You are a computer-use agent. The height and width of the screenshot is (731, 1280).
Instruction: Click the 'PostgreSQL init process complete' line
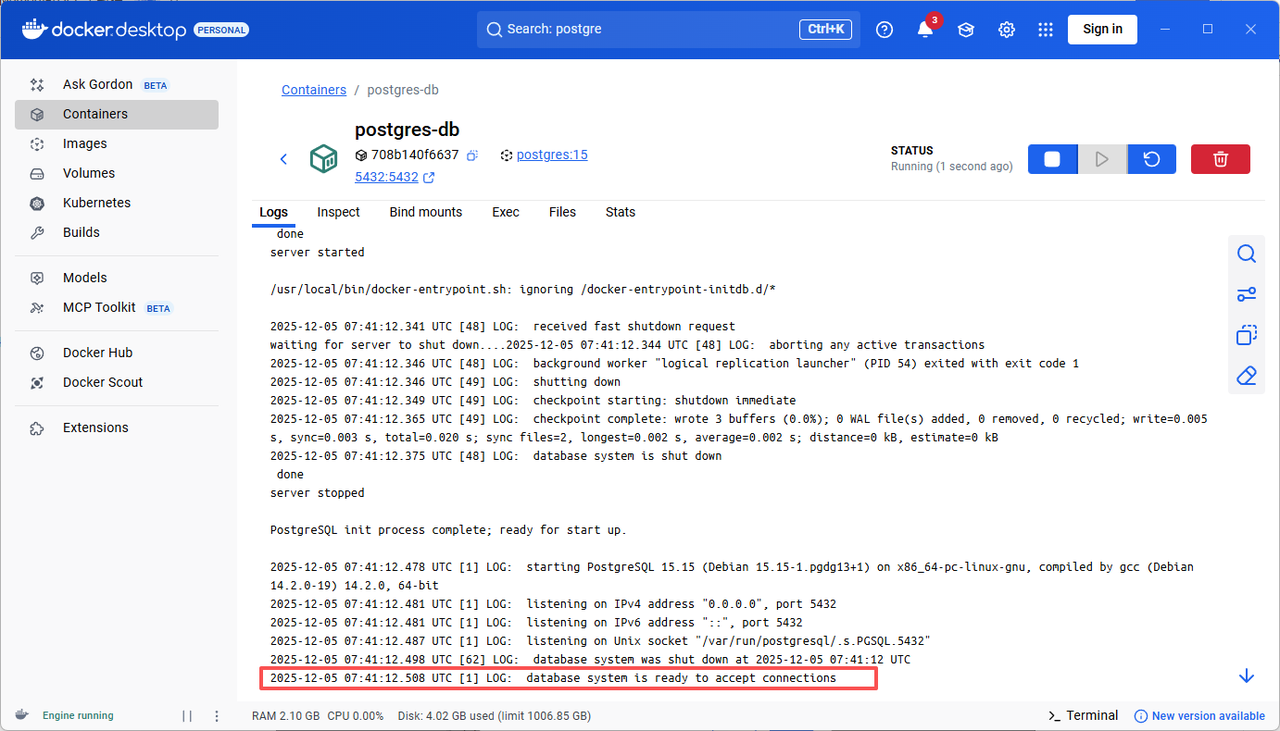[x=449, y=530]
